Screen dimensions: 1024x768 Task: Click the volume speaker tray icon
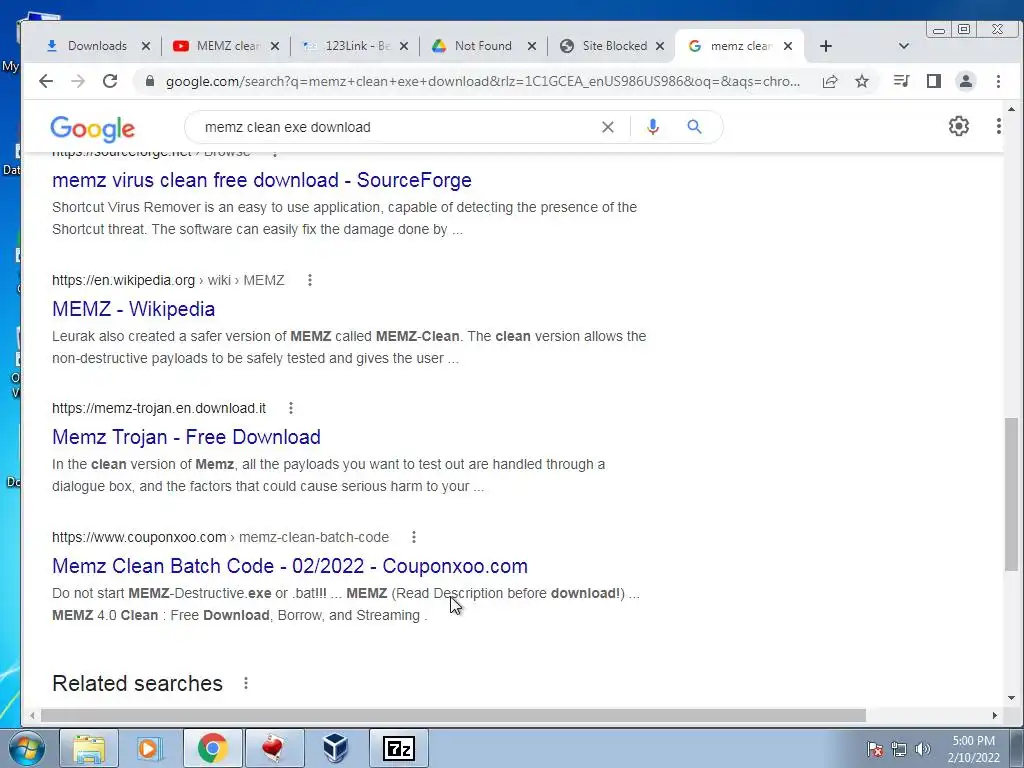point(923,749)
